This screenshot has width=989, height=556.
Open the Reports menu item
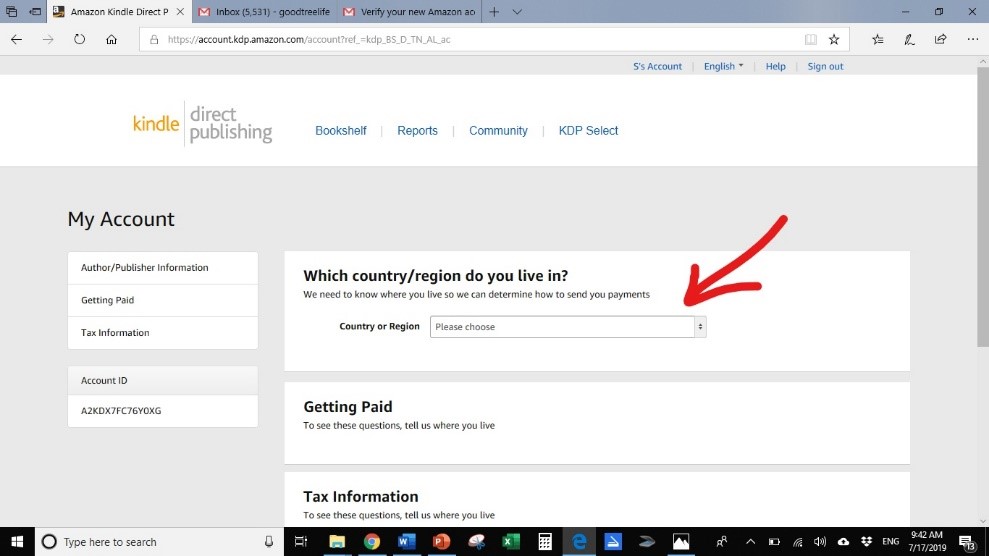(x=417, y=130)
